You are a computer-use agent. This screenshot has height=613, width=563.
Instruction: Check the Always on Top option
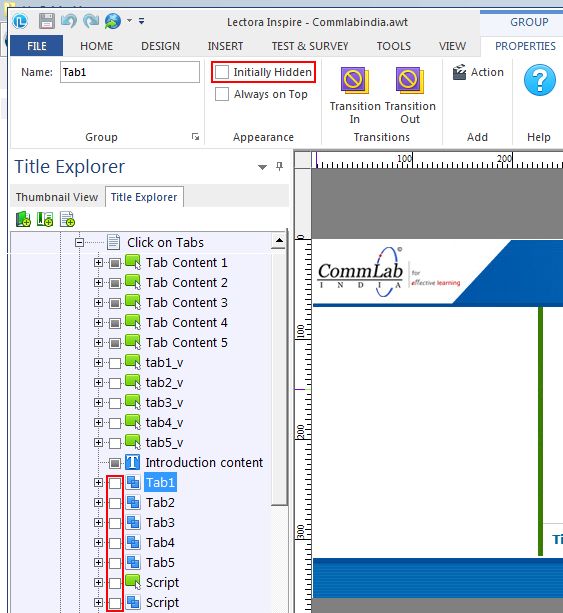222,94
